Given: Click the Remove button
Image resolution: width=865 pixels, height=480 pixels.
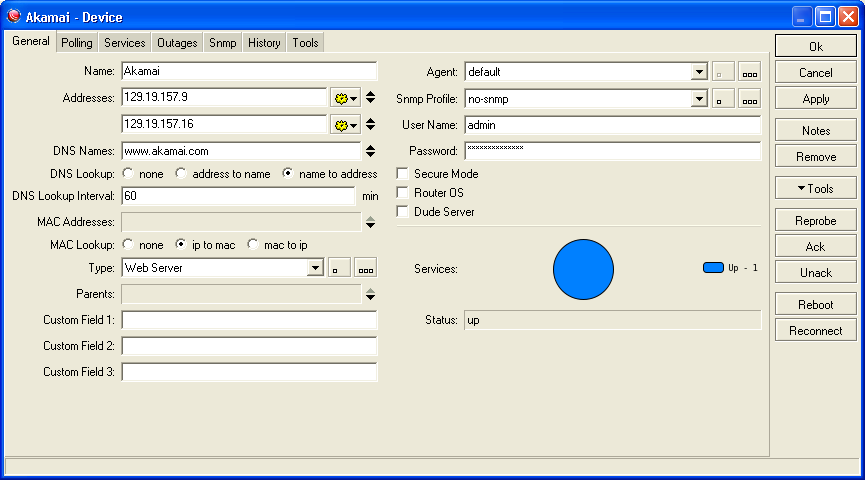Looking at the screenshot, I should (x=815, y=157).
